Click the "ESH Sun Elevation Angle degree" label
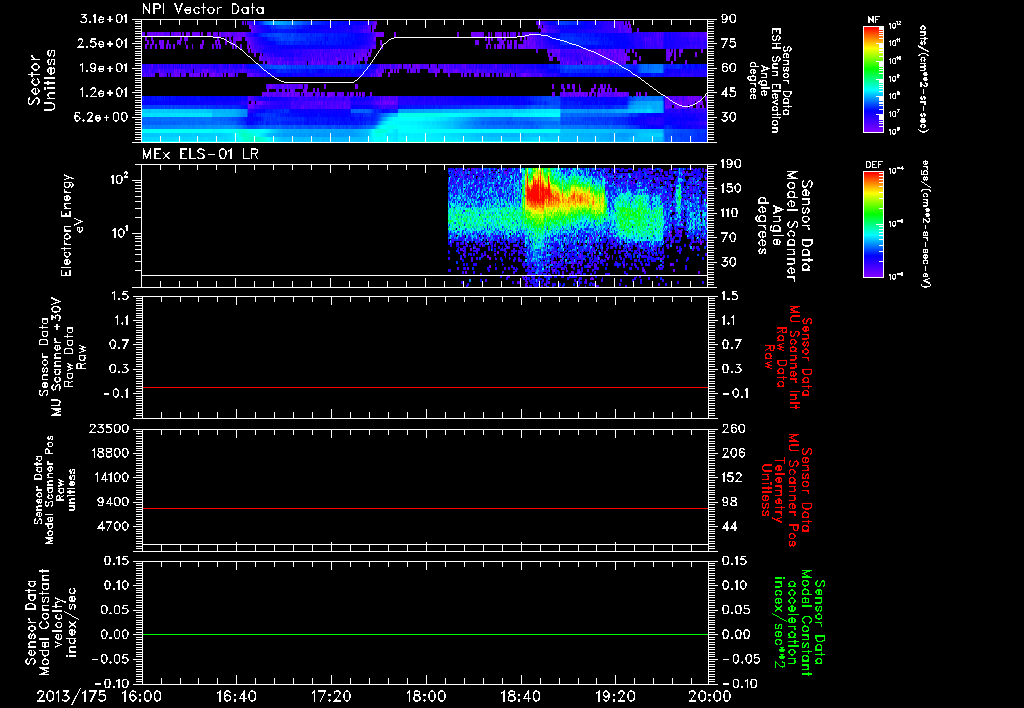The width and height of the screenshot is (1024, 708). click(x=771, y=80)
